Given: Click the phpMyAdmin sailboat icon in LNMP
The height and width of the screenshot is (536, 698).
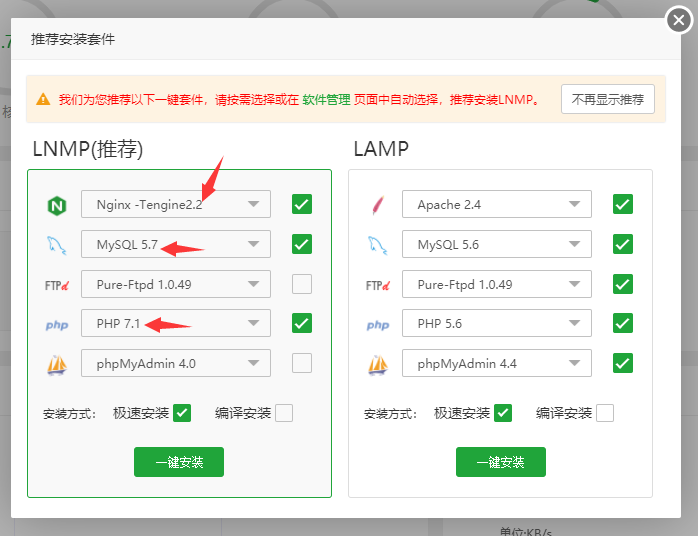Looking at the screenshot, I should click(56, 364).
